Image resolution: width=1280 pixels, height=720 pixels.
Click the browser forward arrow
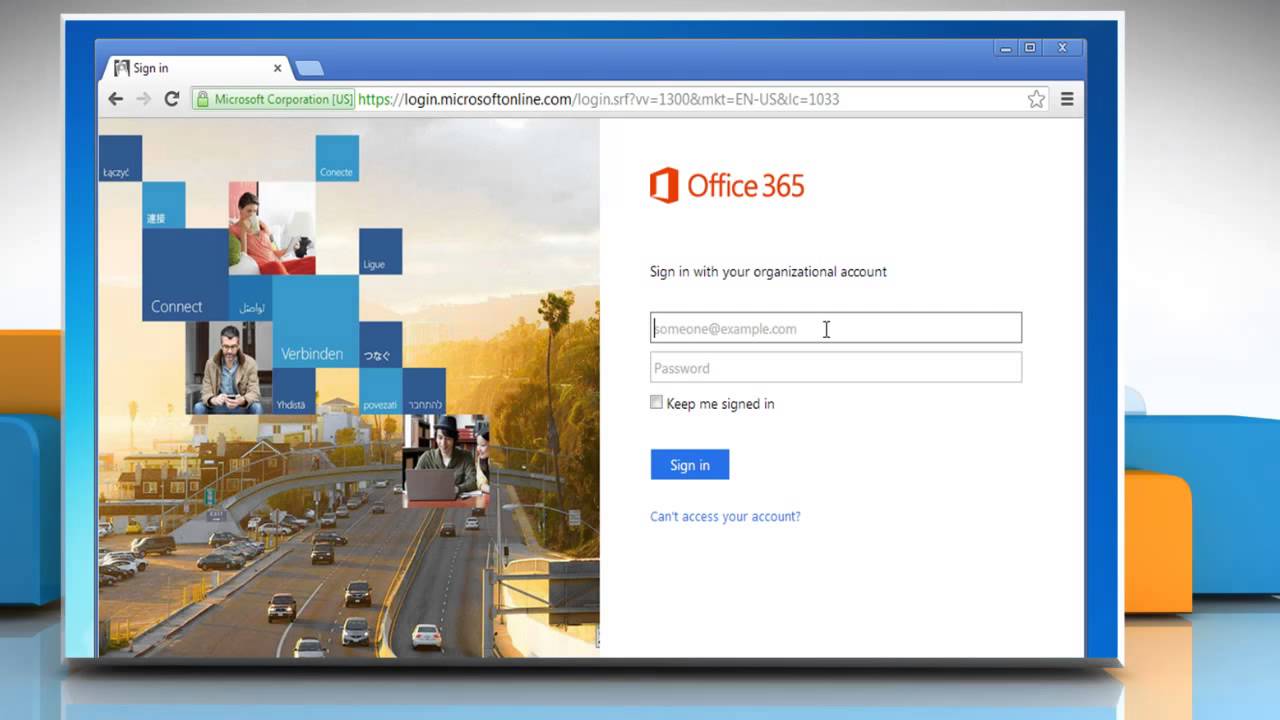tap(144, 99)
